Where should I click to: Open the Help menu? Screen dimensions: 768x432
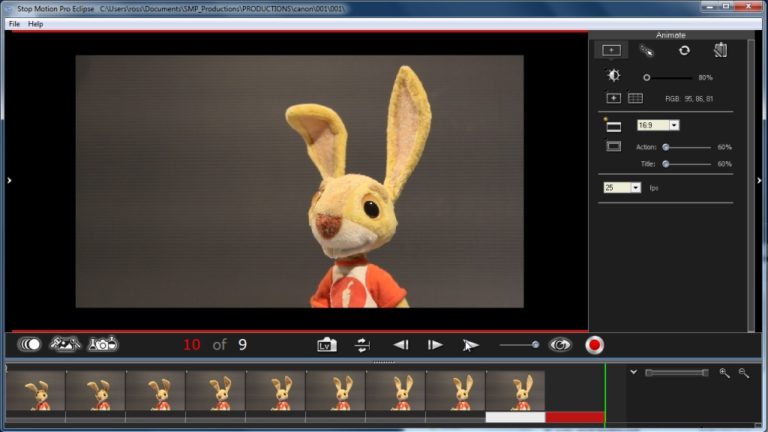[35, 24]
